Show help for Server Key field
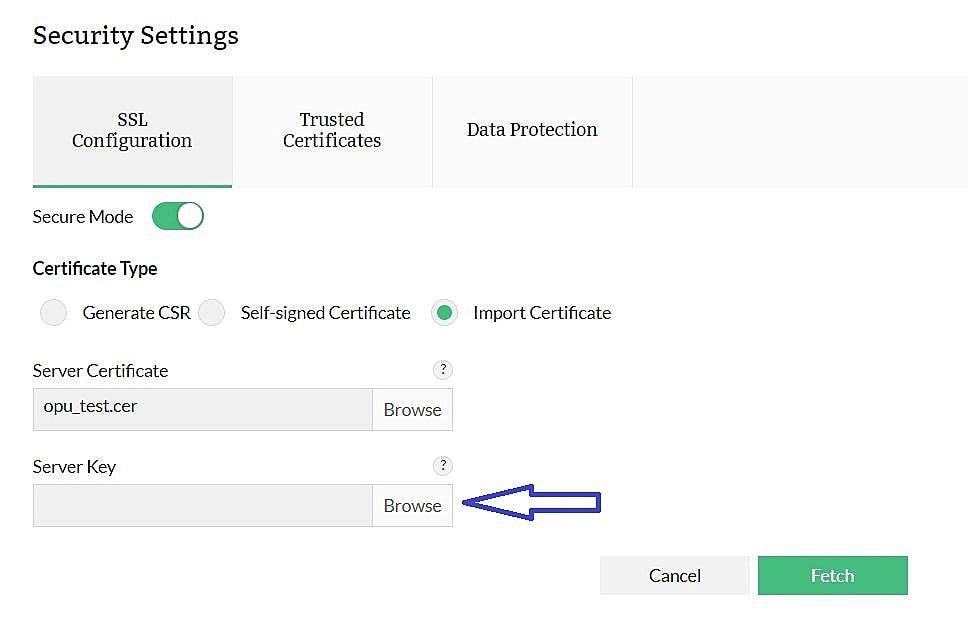968x632 pixels. 443,466
